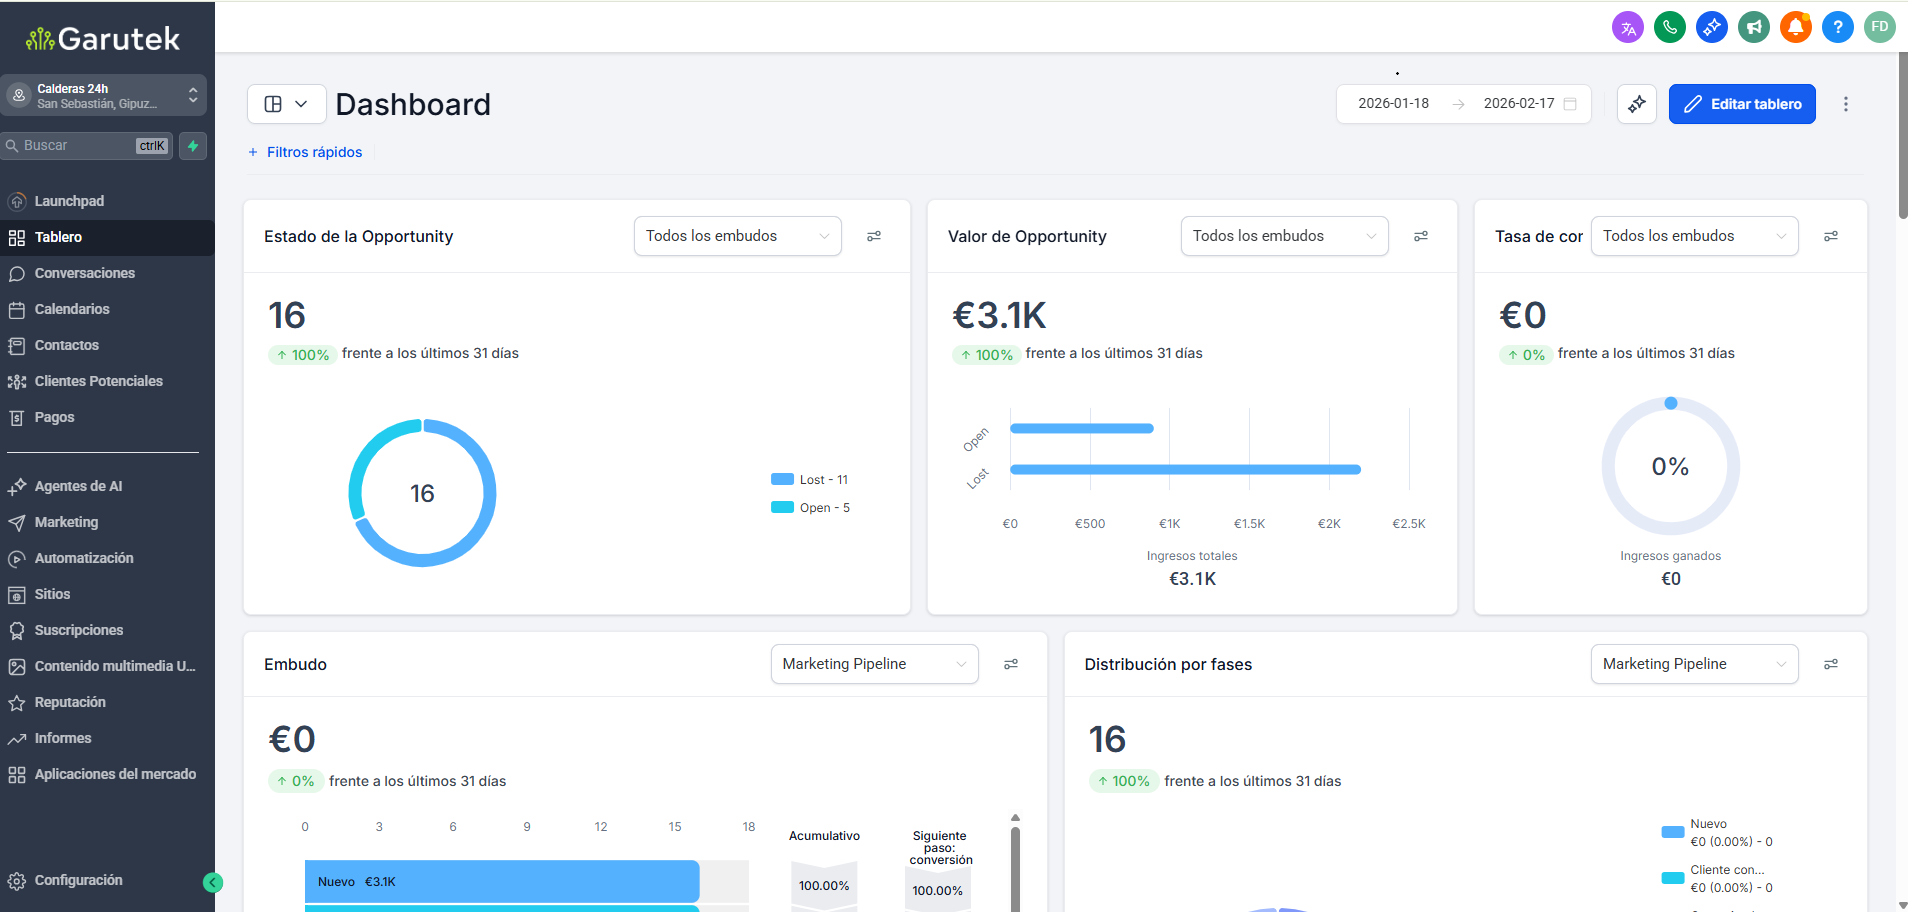Screen dimensions: 1908x912
Task: Open the notifications bell
Action: coord(1796,27)
